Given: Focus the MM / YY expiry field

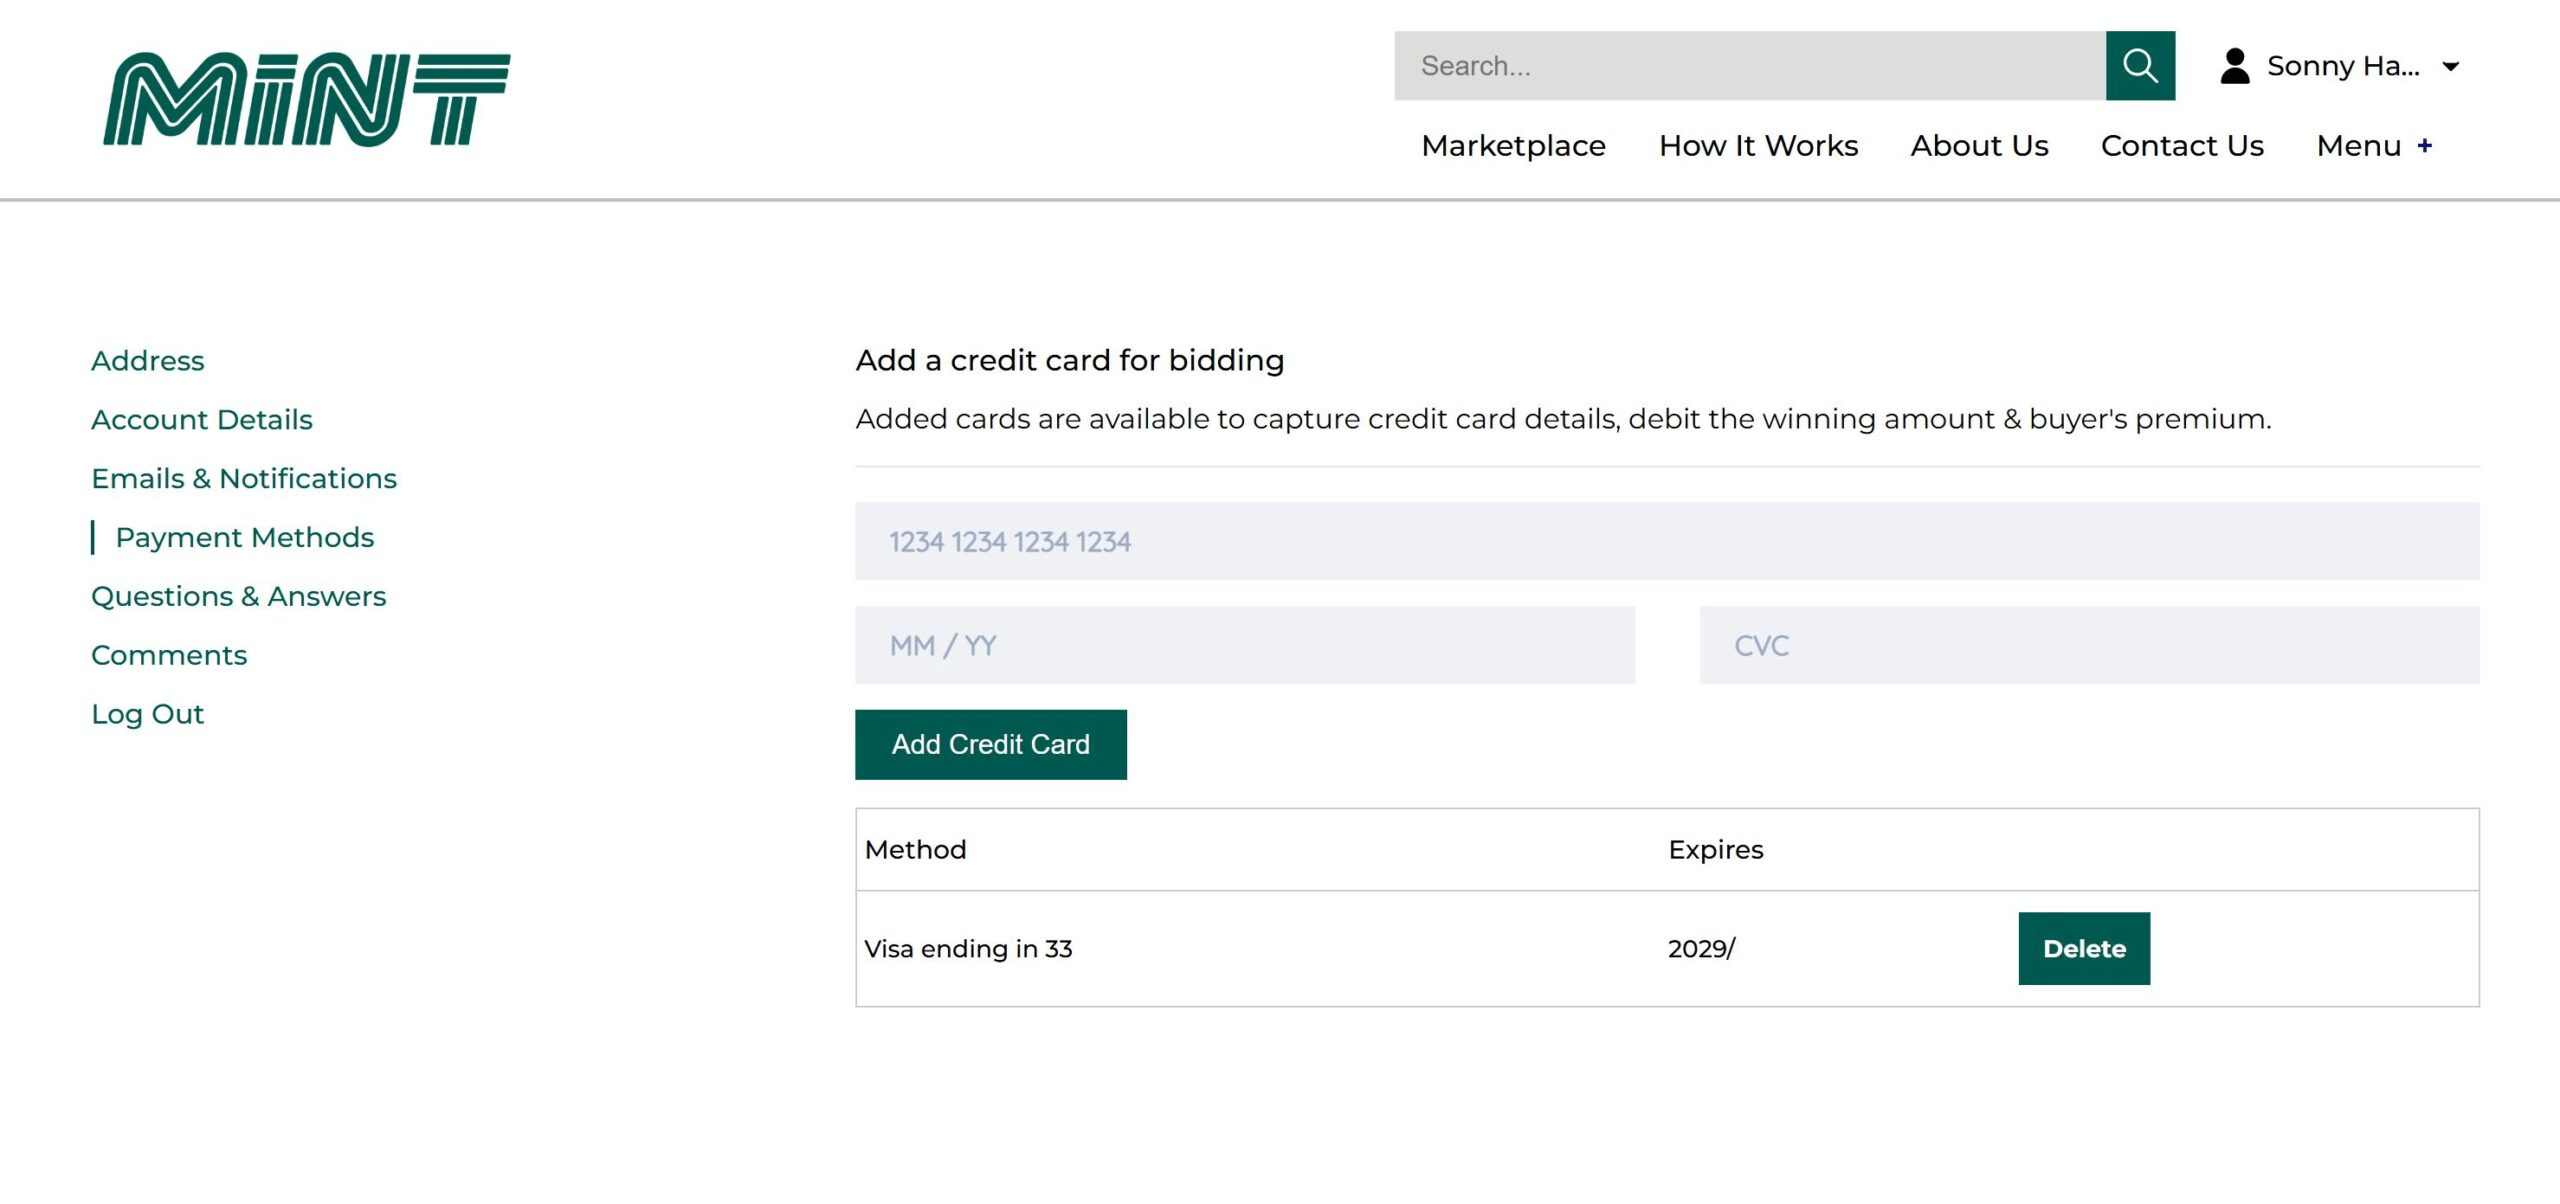Looking at the screenshot, I should point(1244,646).
